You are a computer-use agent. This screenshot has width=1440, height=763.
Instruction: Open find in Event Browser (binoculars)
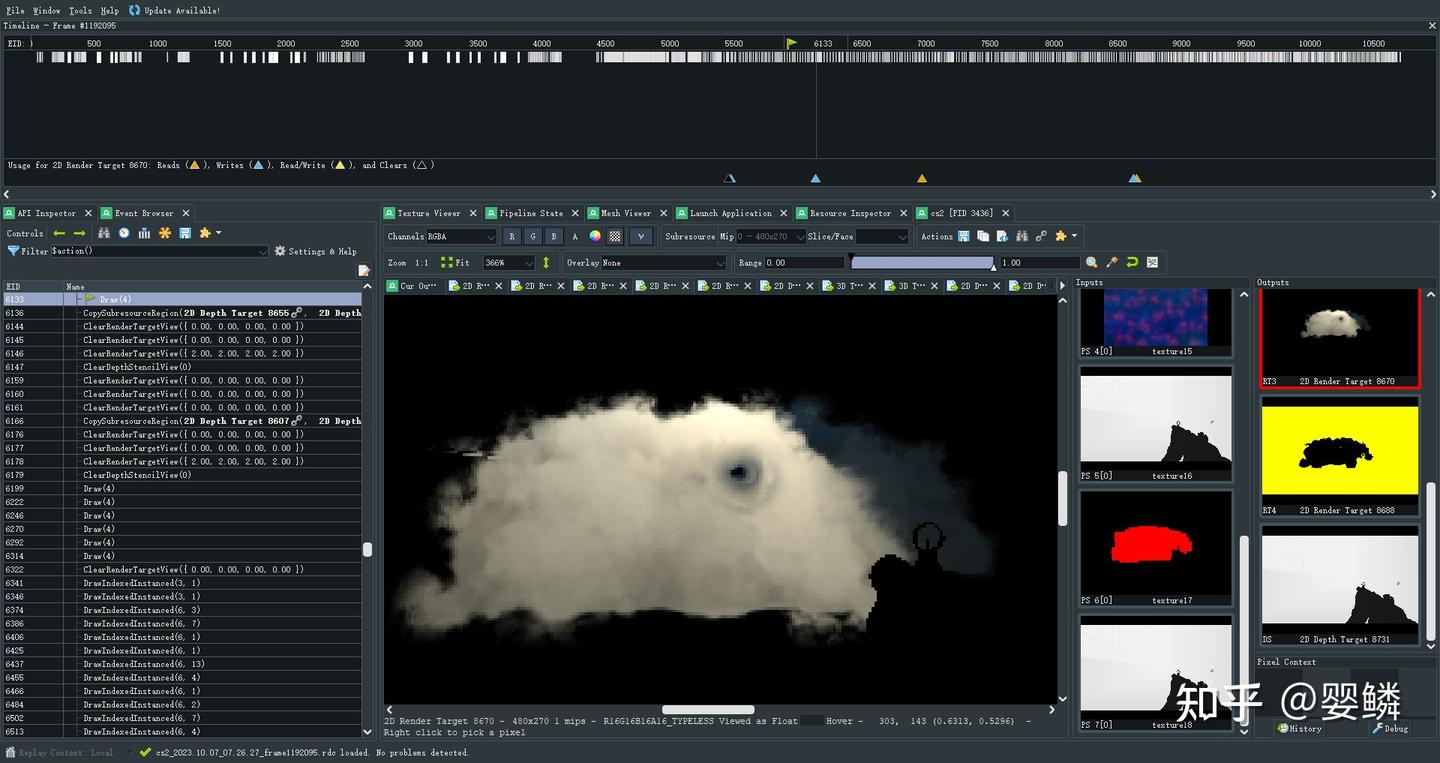click(x=104, y=233)
